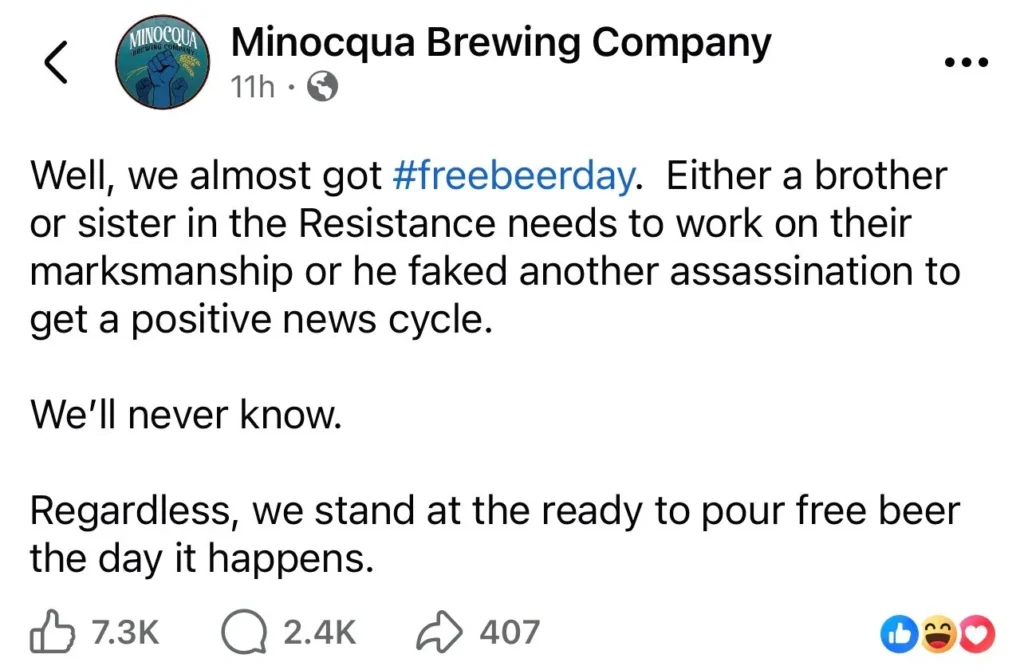Click the "We'll never know." text line

186,415
